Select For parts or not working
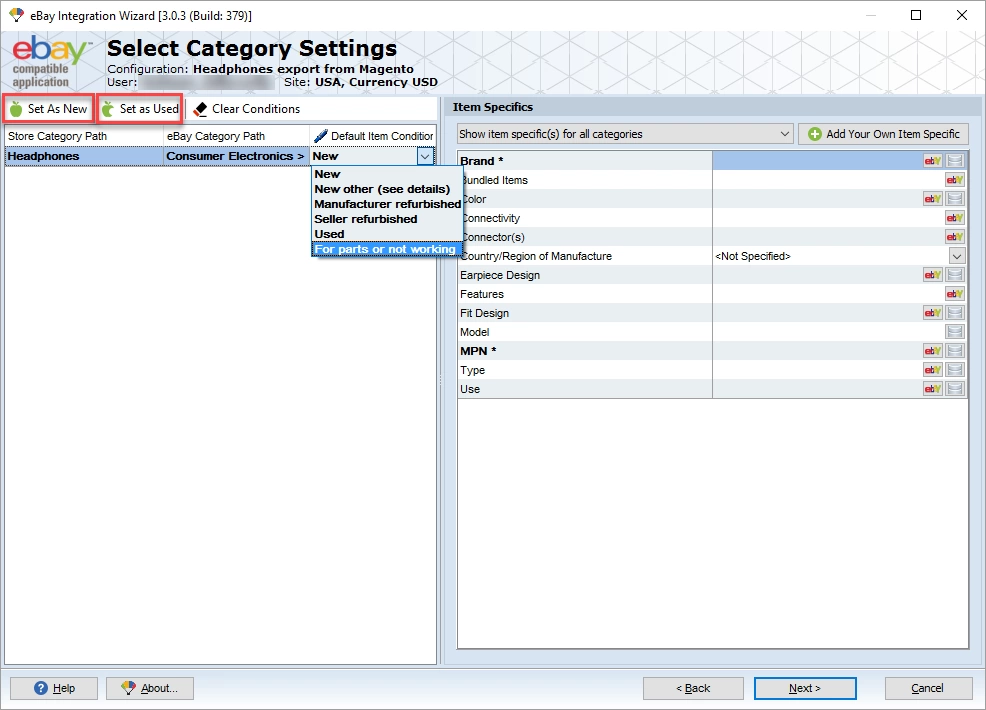The height and width of the screenshot is (710, 986). pyautogui.click(x=387, y=249)
